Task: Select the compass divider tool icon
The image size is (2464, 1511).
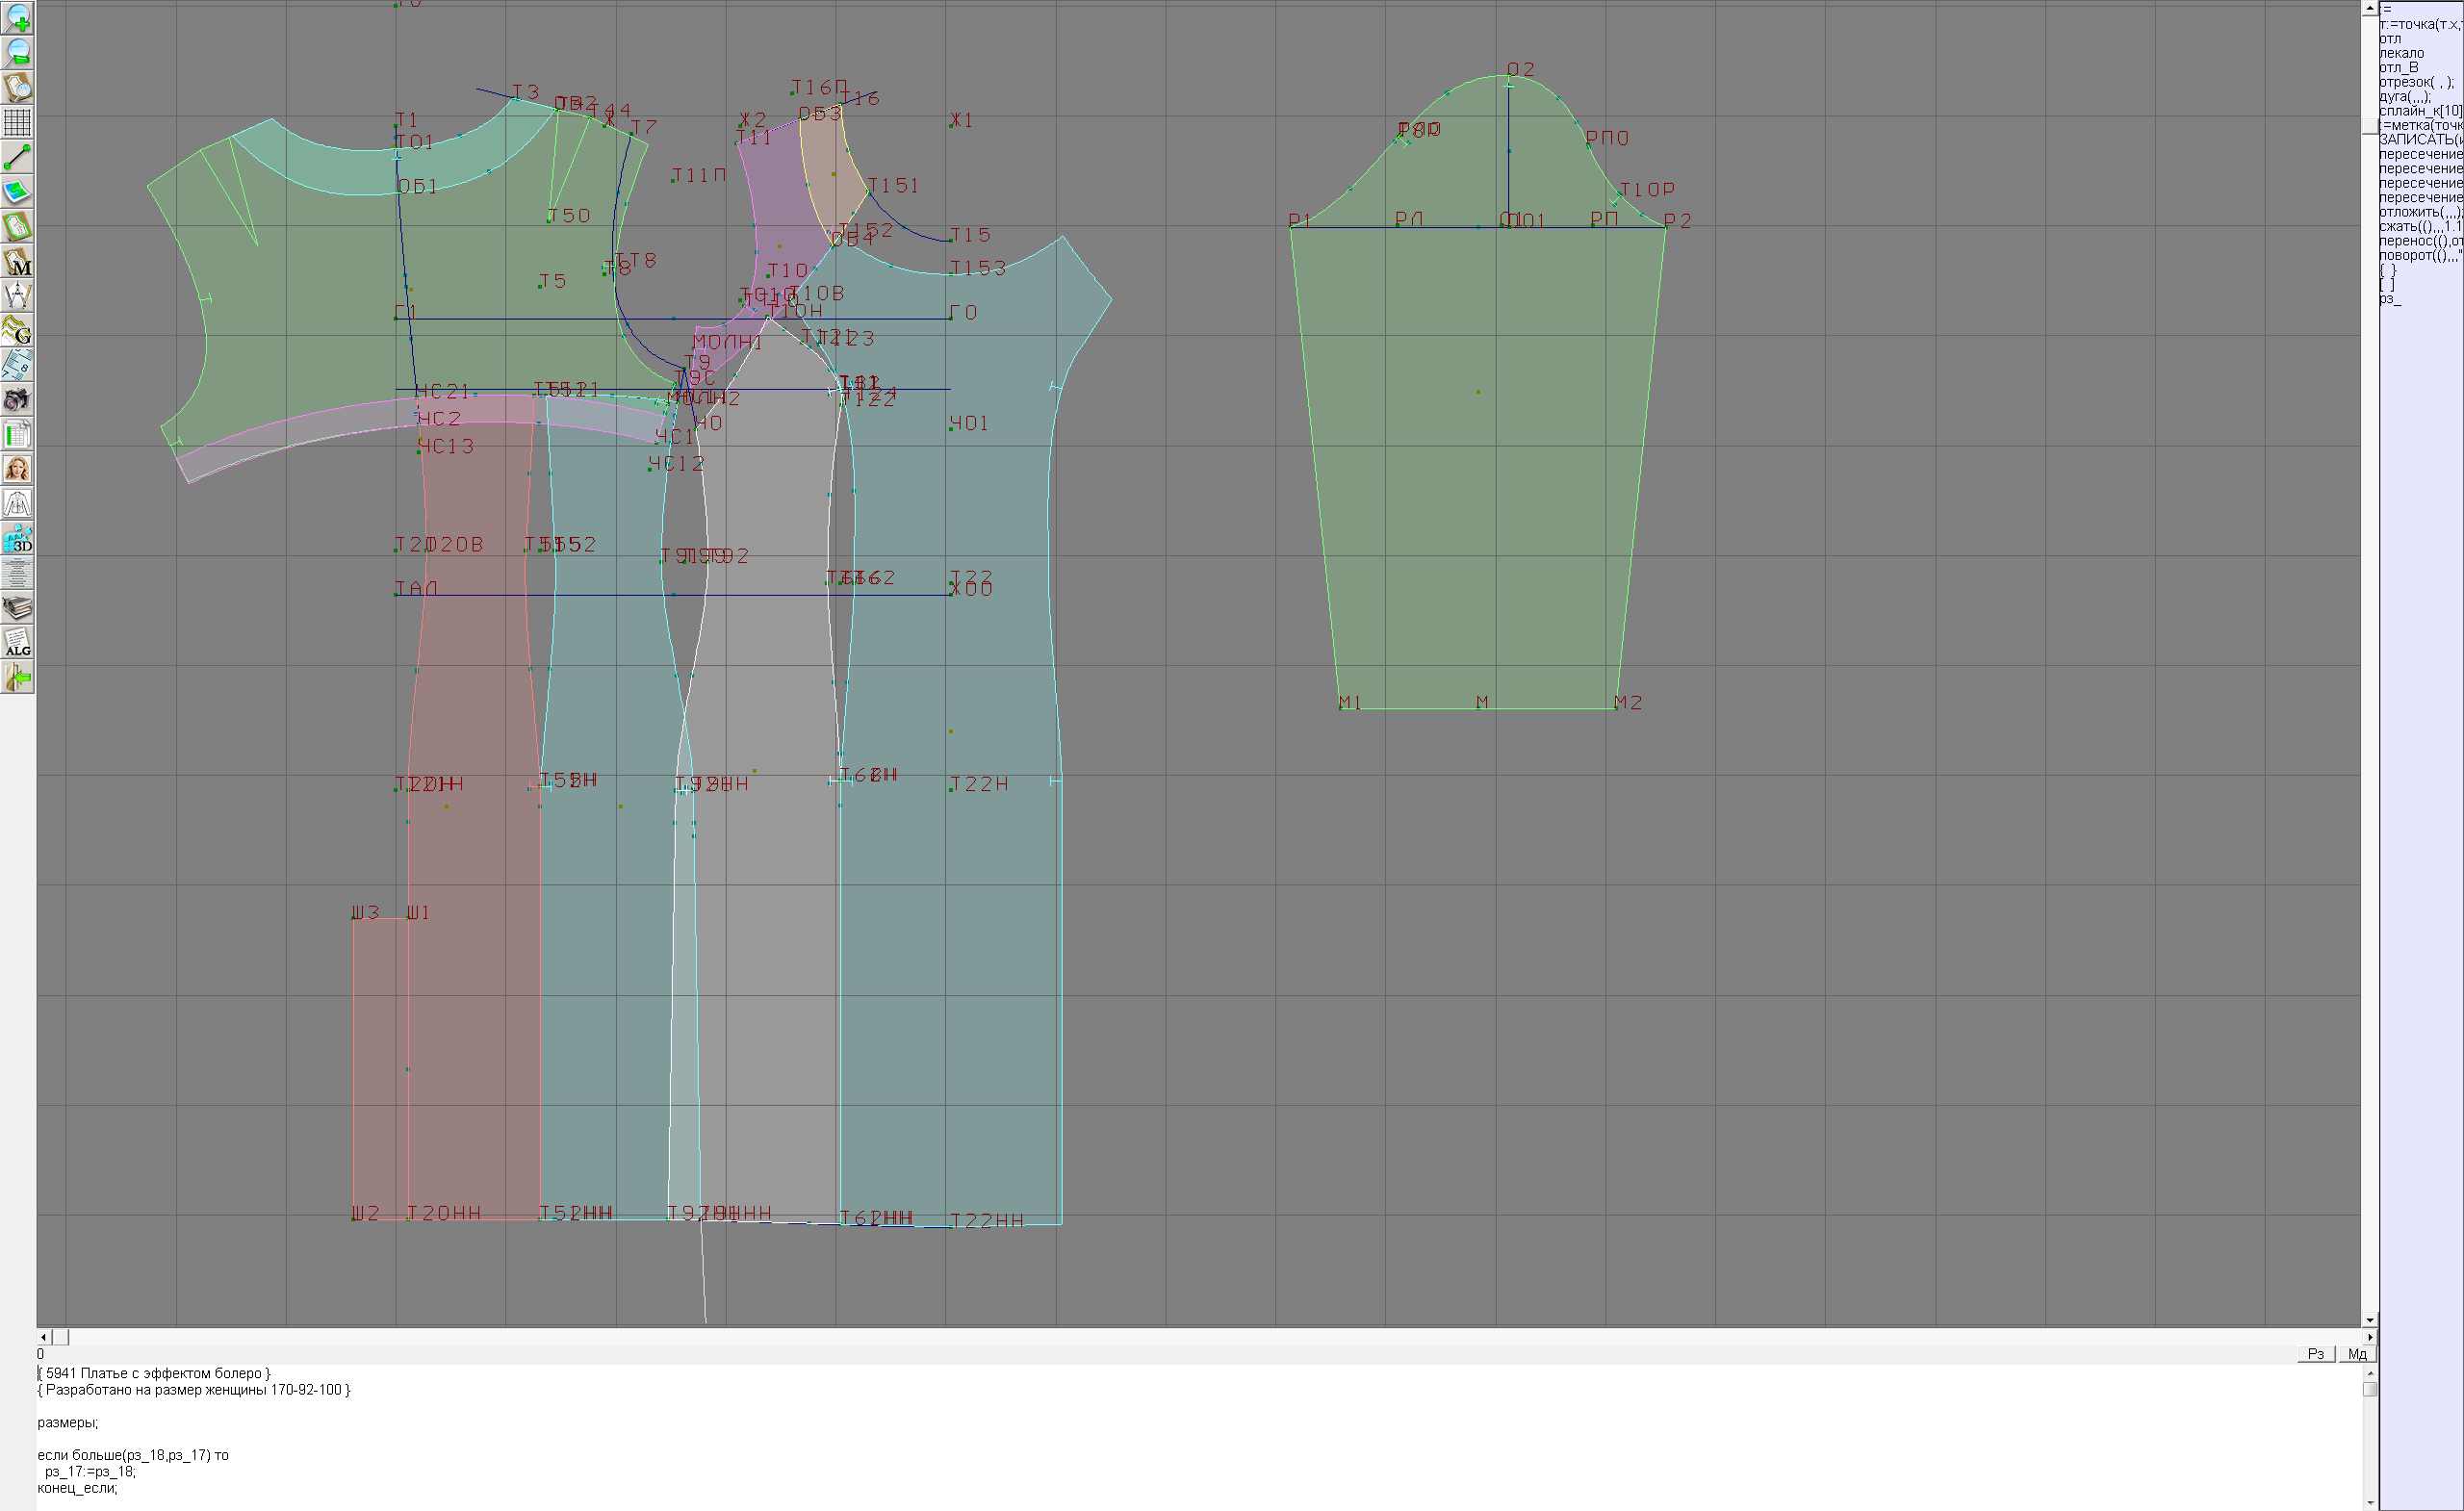Action: click(17, 296)
